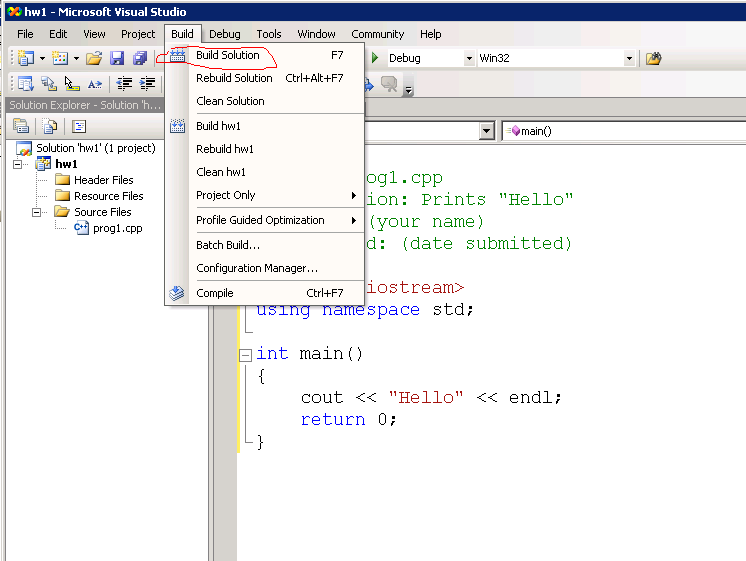Open the Window menu
The width and height of the screenshot is (746, 561).
click(316, 34)
